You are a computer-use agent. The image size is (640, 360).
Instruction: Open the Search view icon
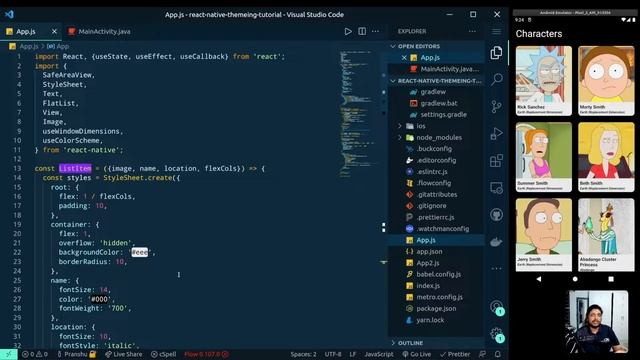[x=496, y=79]
